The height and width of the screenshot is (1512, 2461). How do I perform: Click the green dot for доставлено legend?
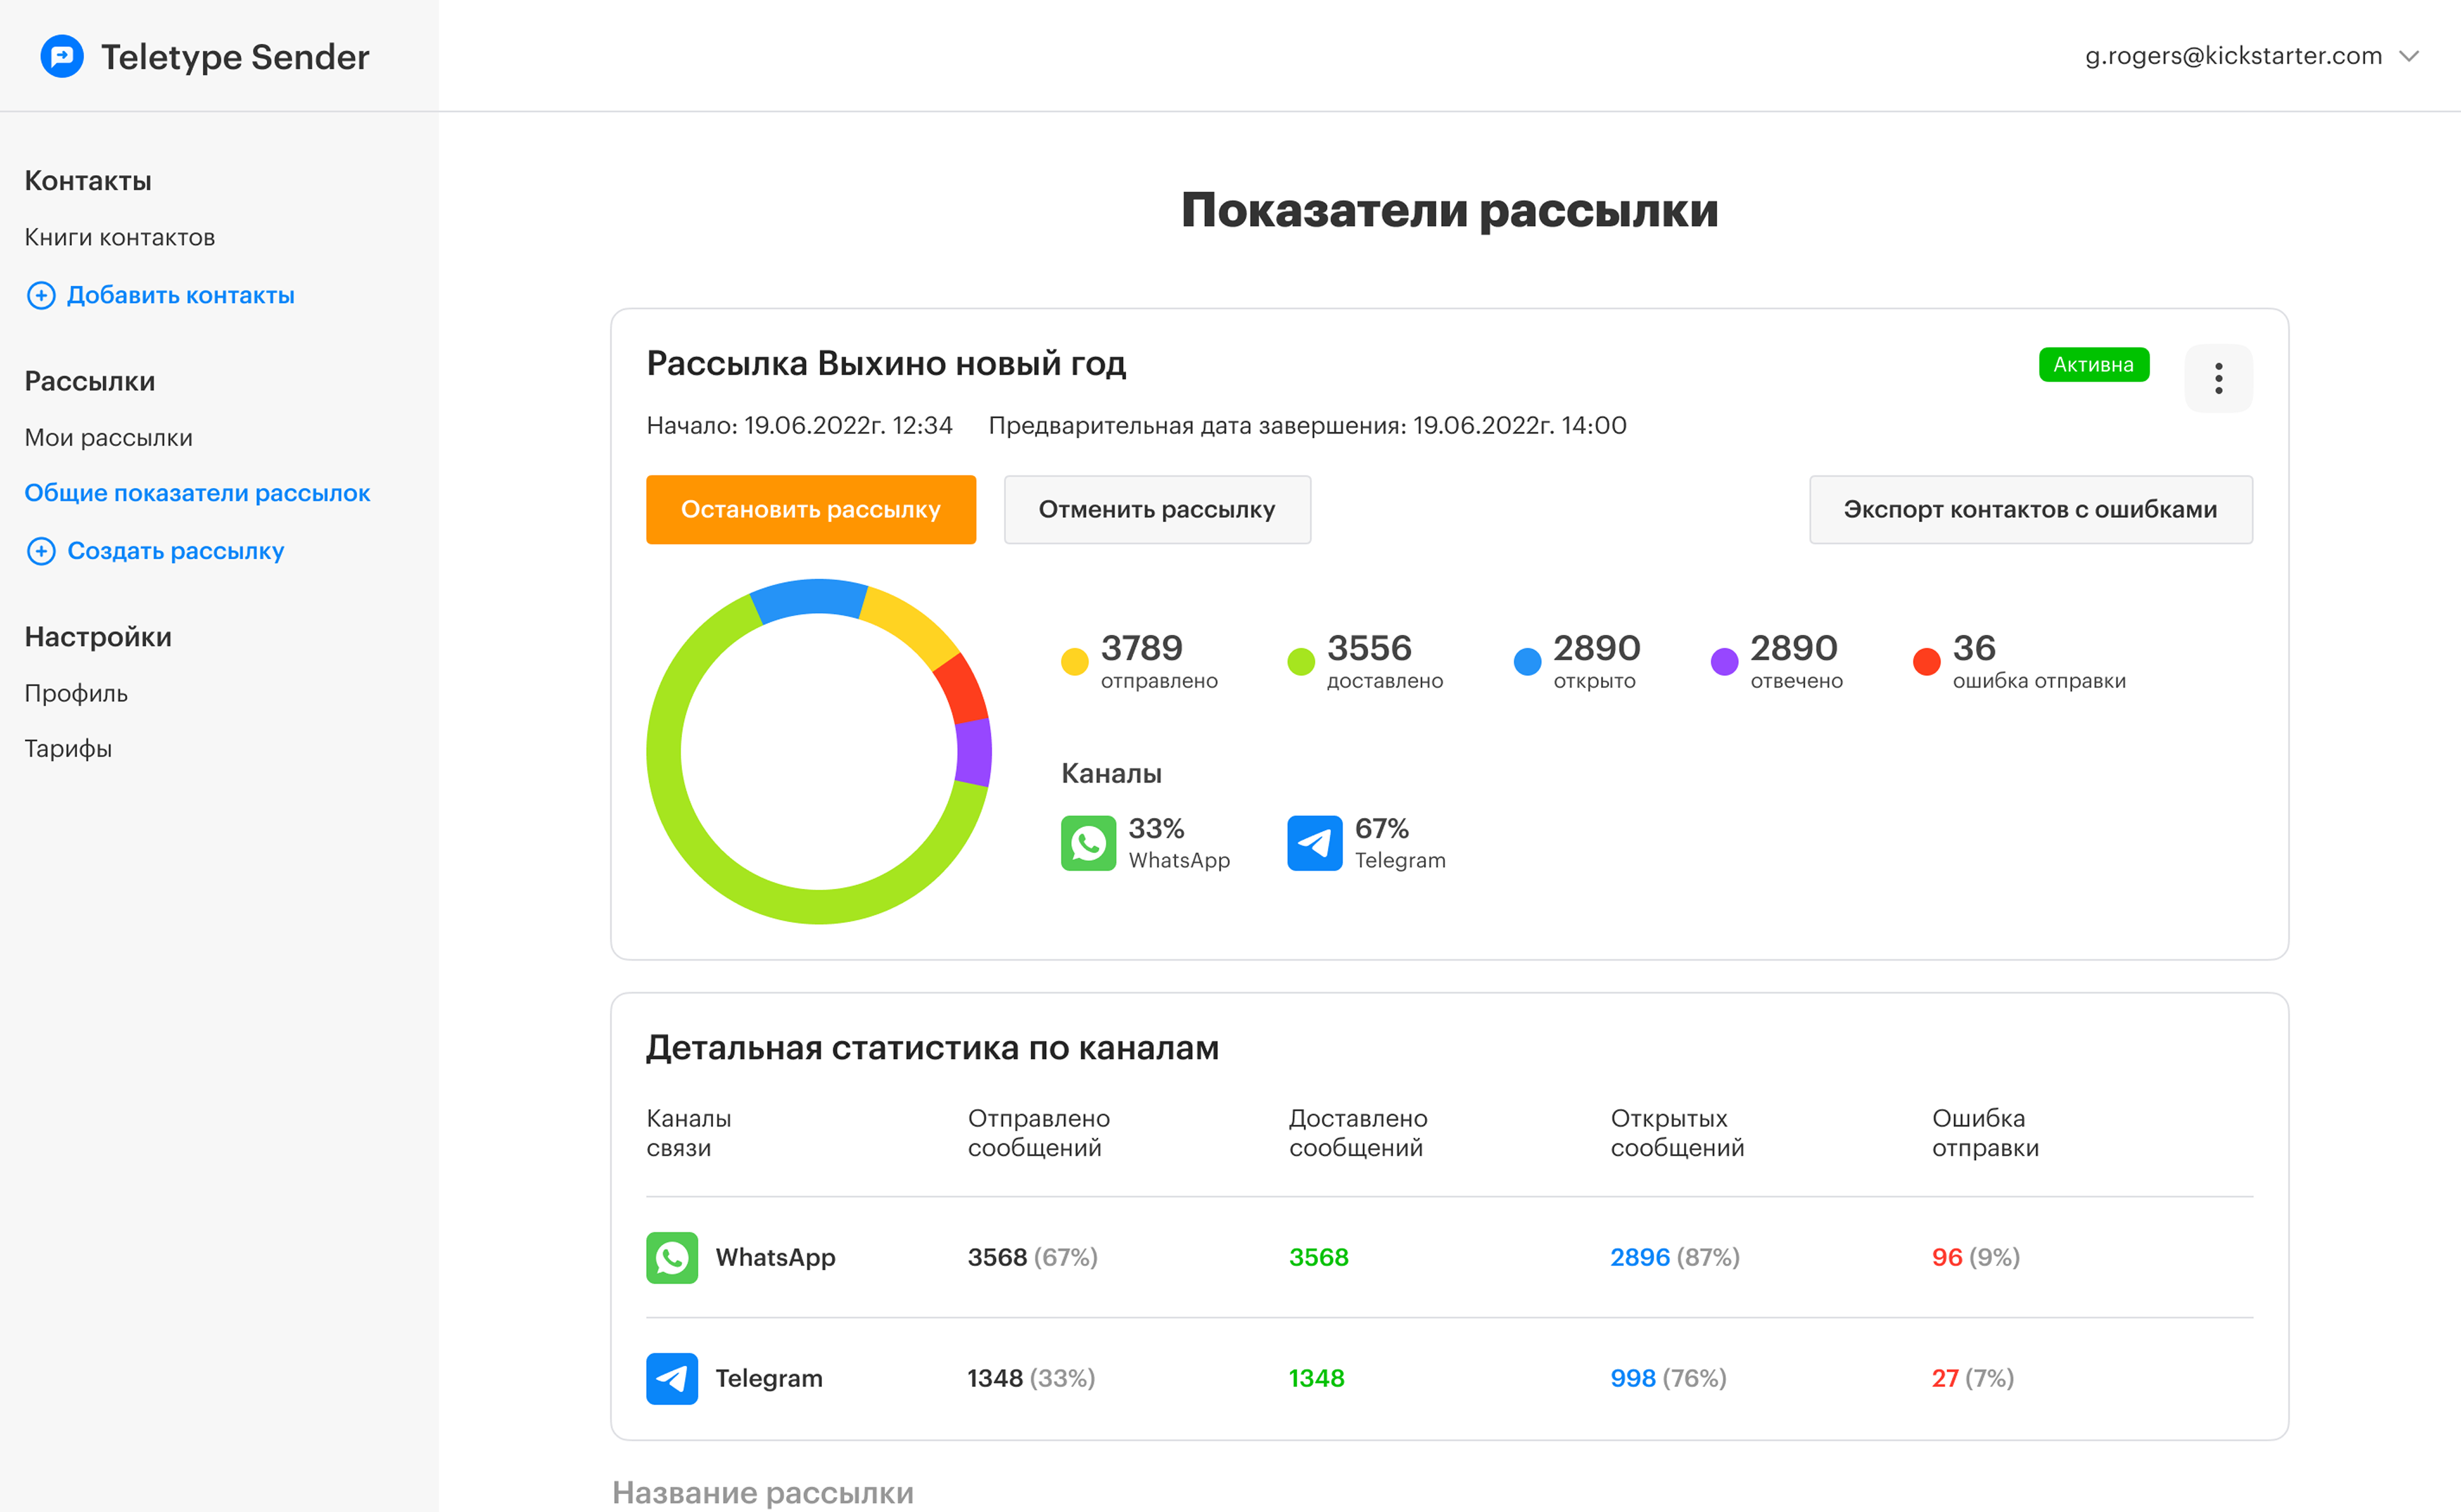1300,662
